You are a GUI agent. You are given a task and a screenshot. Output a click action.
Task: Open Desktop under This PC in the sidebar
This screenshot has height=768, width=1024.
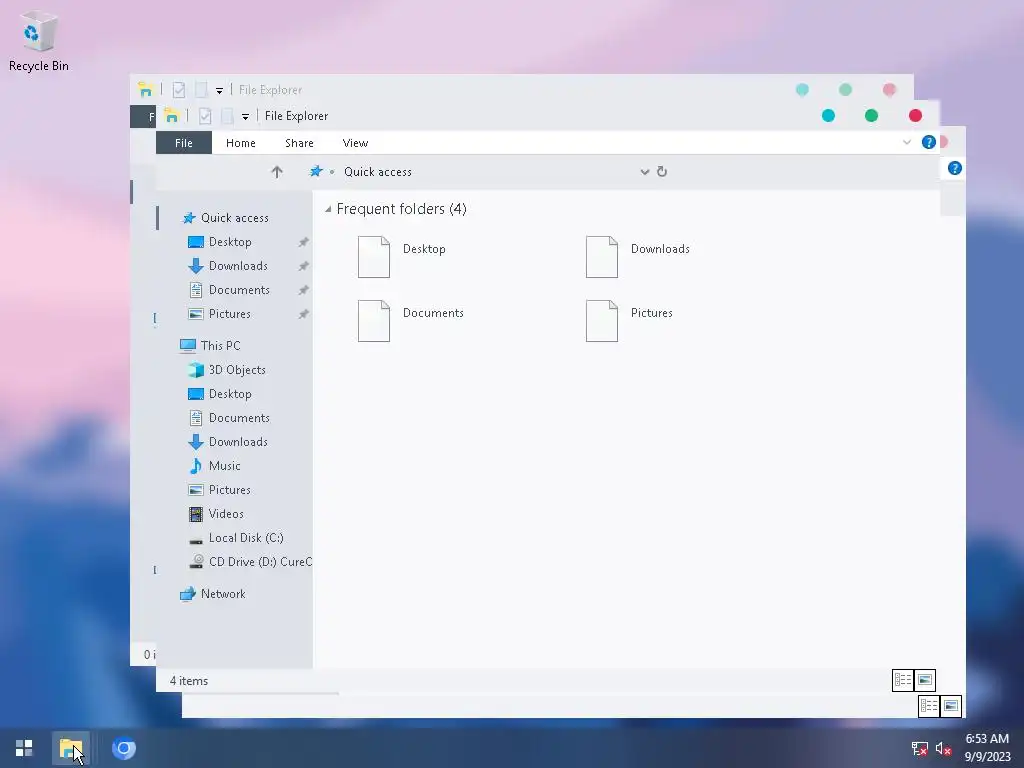(230, 394)
